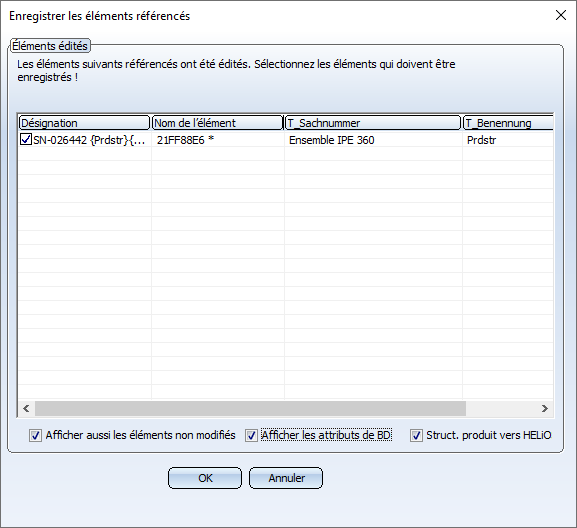Uncheck the SN-026442 {Prdstr} row checkbox
577x528 pixels.
(x=25, y=140)
